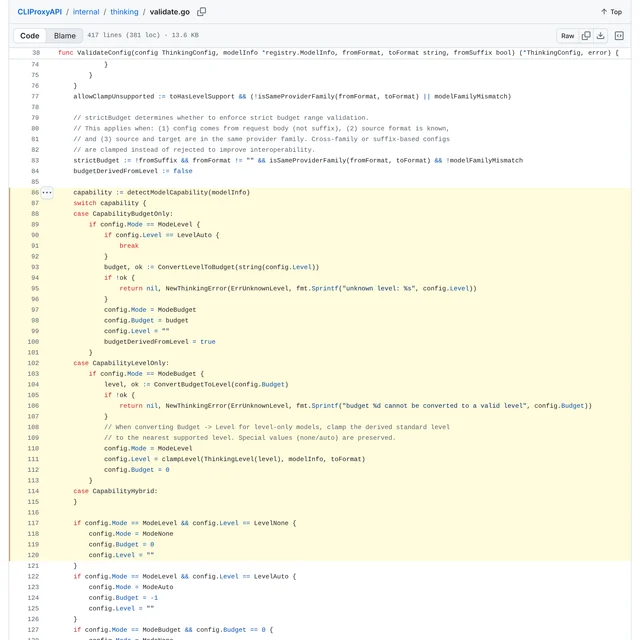Click validate.go file name in breadcrumb

point(169,12)
